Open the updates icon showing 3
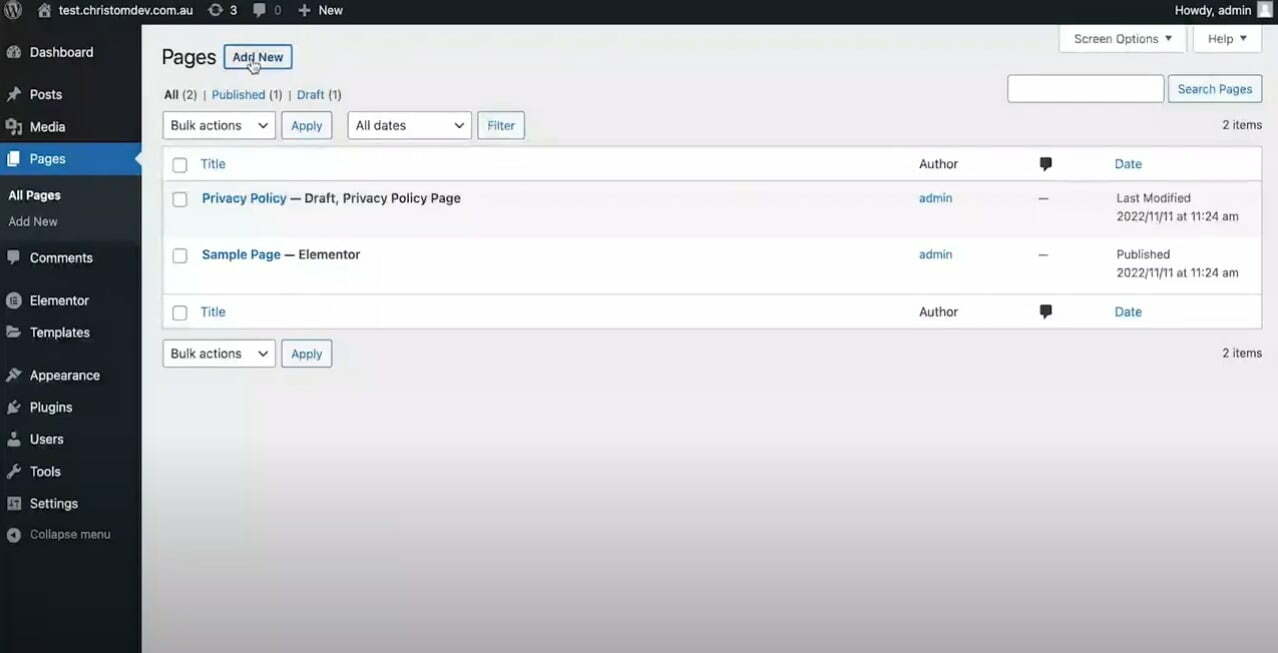This screenshot has width=1278, height=653. 215,10
